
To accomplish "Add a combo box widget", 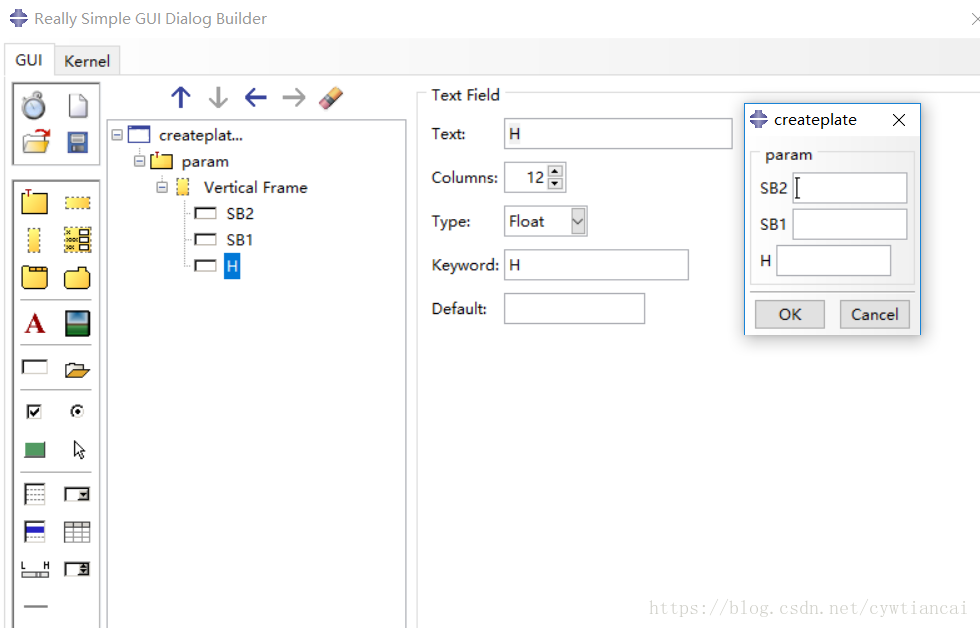I will 78,494.
